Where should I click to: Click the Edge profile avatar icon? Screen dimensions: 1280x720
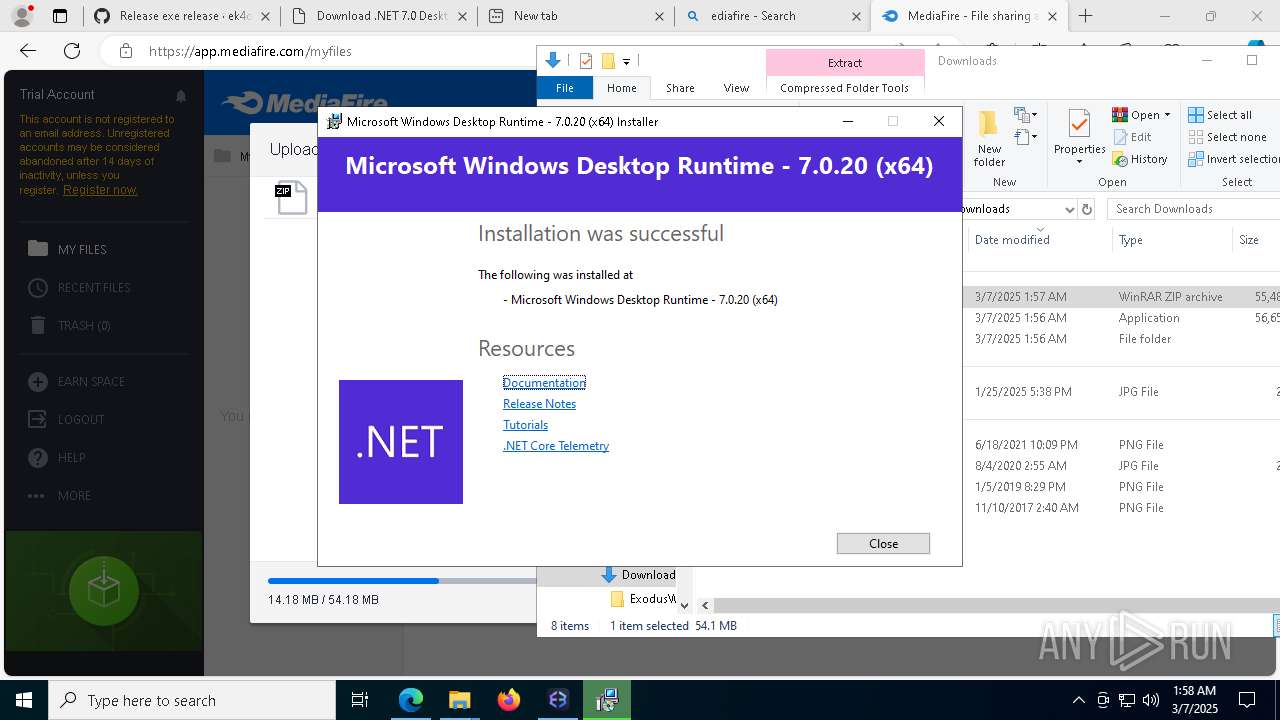pos(21,16)
